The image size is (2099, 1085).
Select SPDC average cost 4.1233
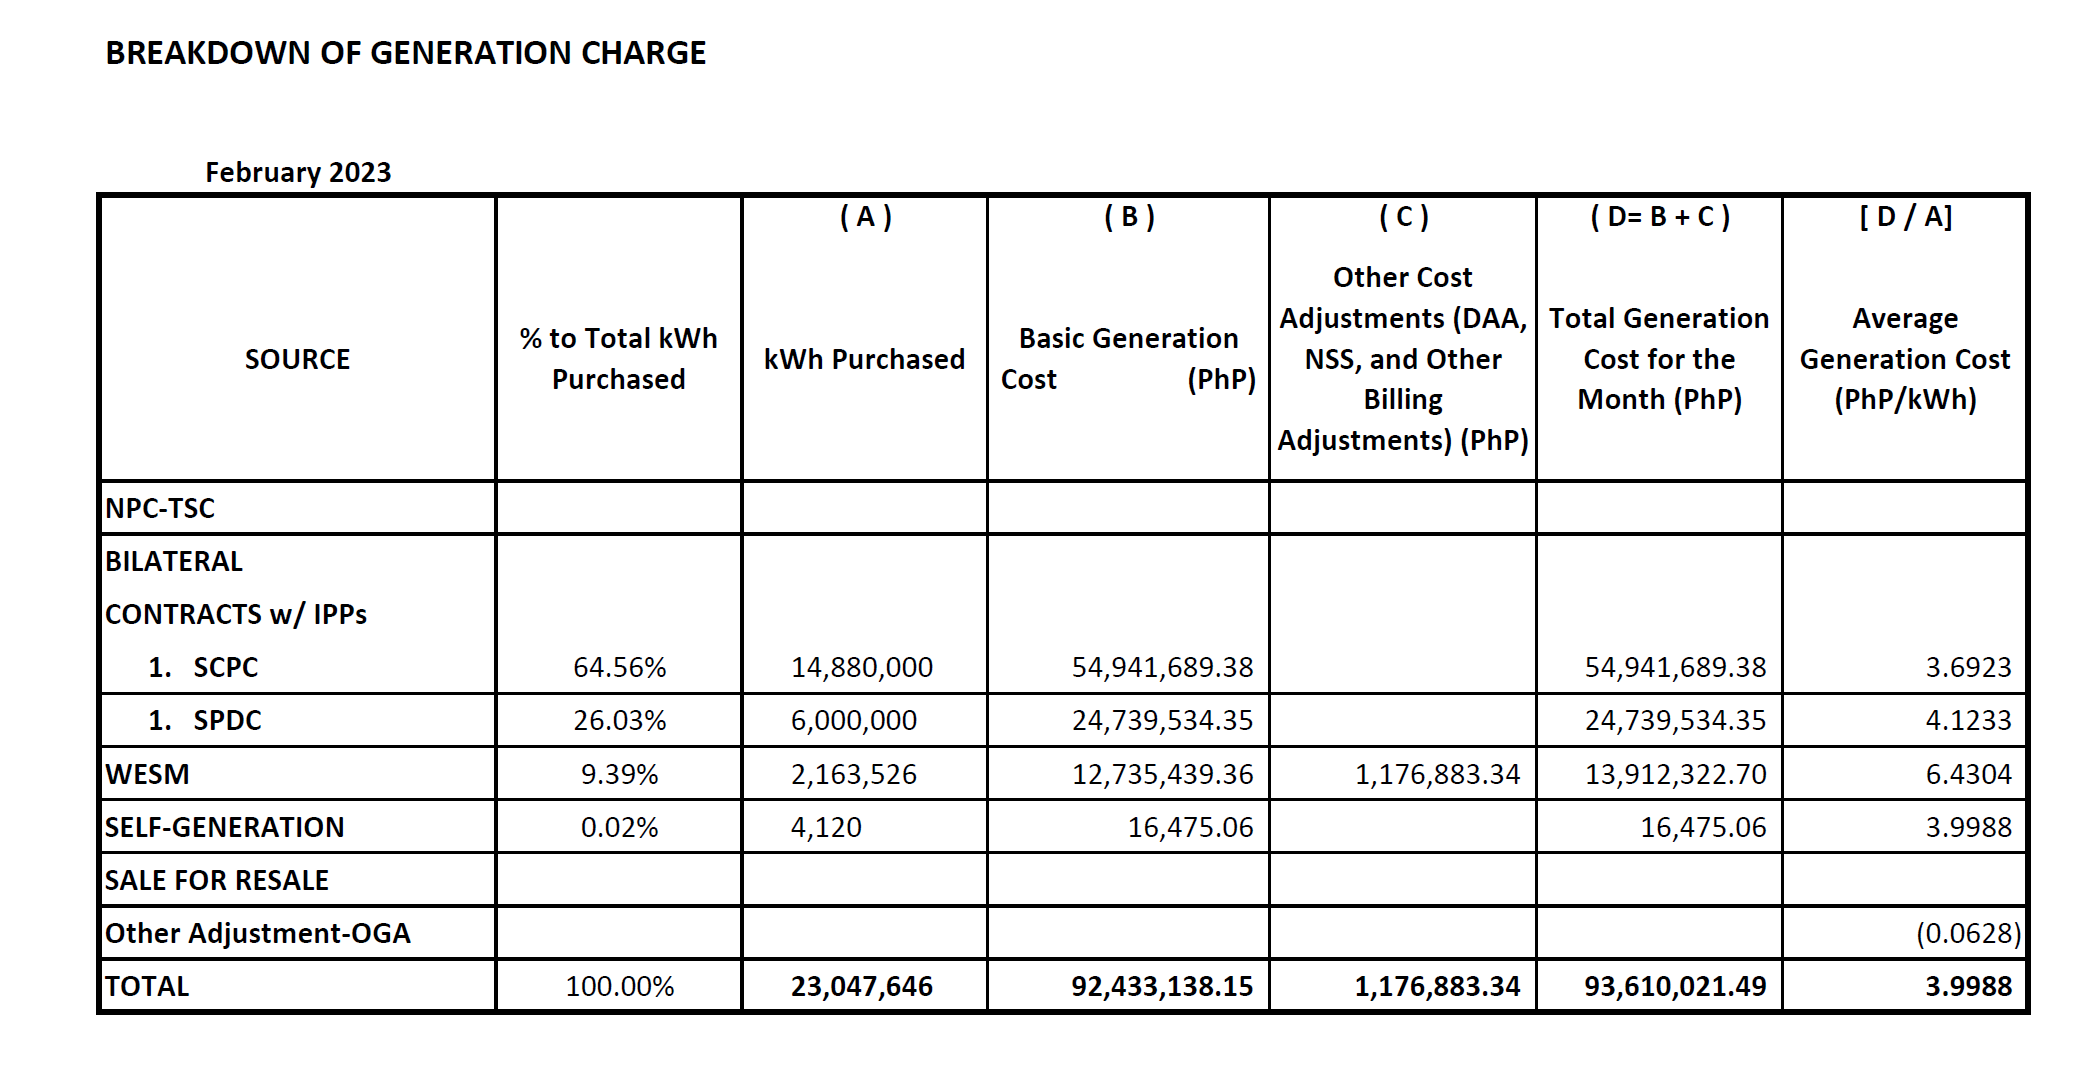[x=1968, y=720]
